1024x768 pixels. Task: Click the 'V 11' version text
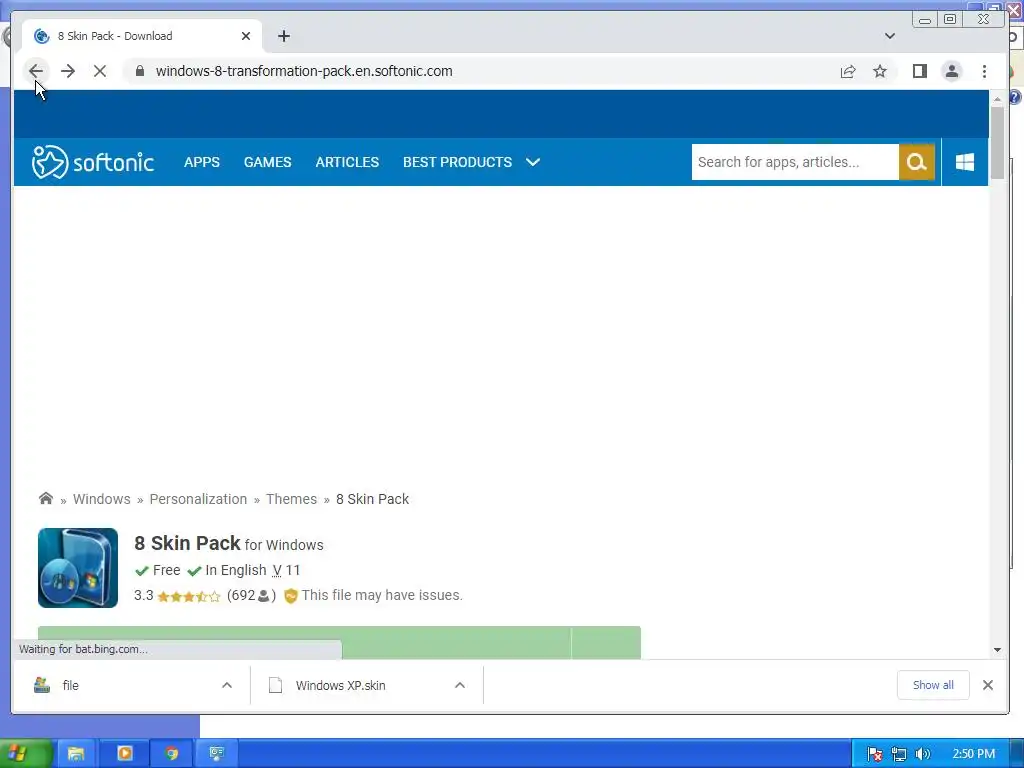click(x=286, y=570)
